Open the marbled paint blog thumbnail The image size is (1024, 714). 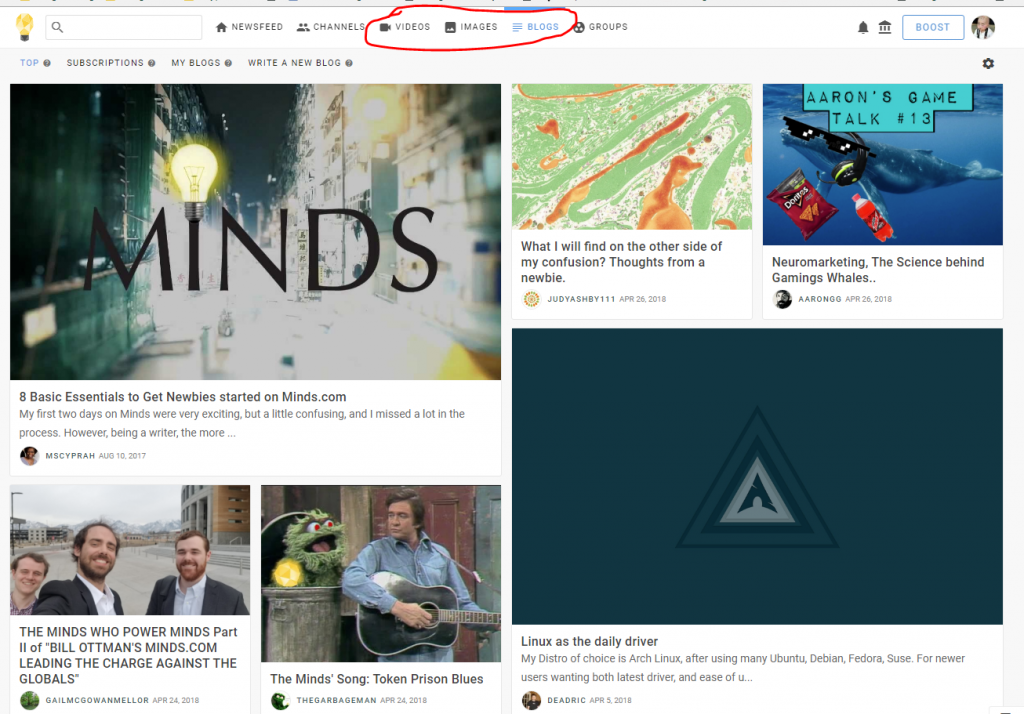[x=632, y=157]
